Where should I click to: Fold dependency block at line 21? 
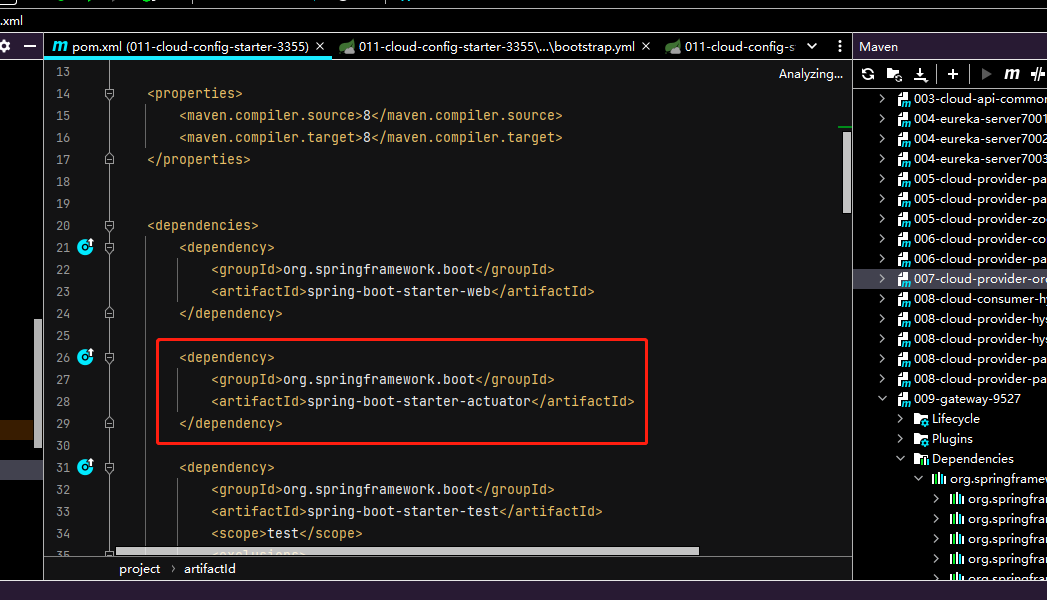coord(110,248)
